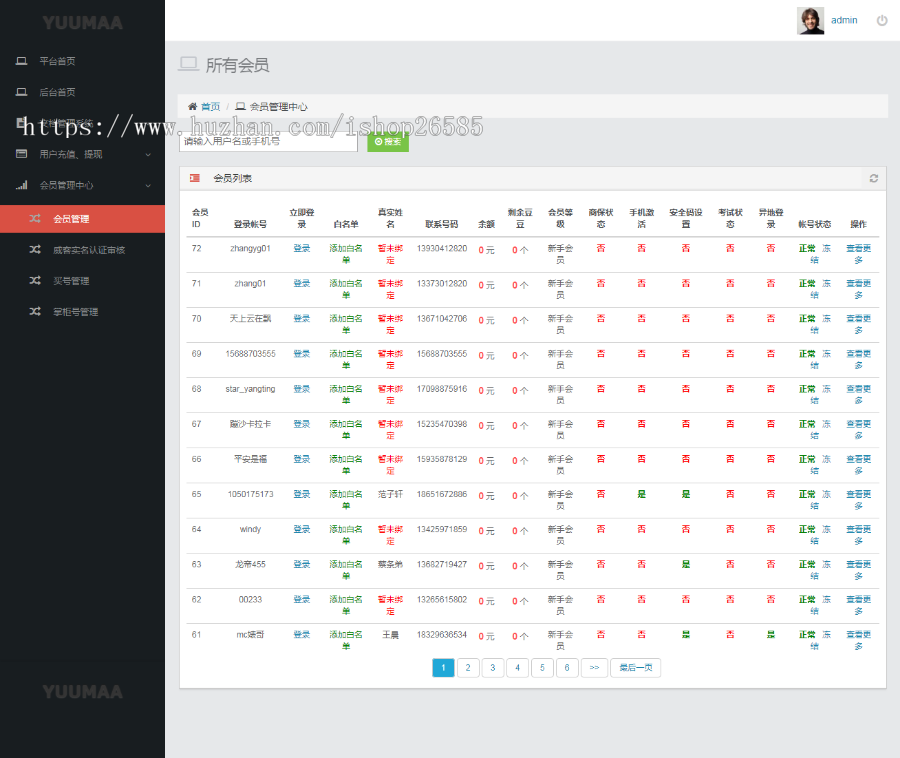Screen dimensions: 900x758
Task: Click the refresh icon in 会员列表 panel header
Action: 873,178
